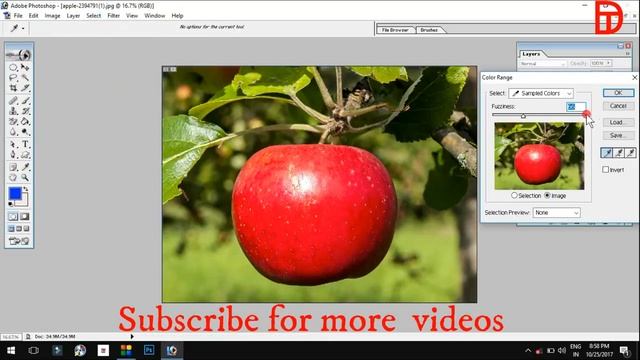Select the Custom Shape tool
Viewport: 640px width, 360px height.
pos(25,155)
